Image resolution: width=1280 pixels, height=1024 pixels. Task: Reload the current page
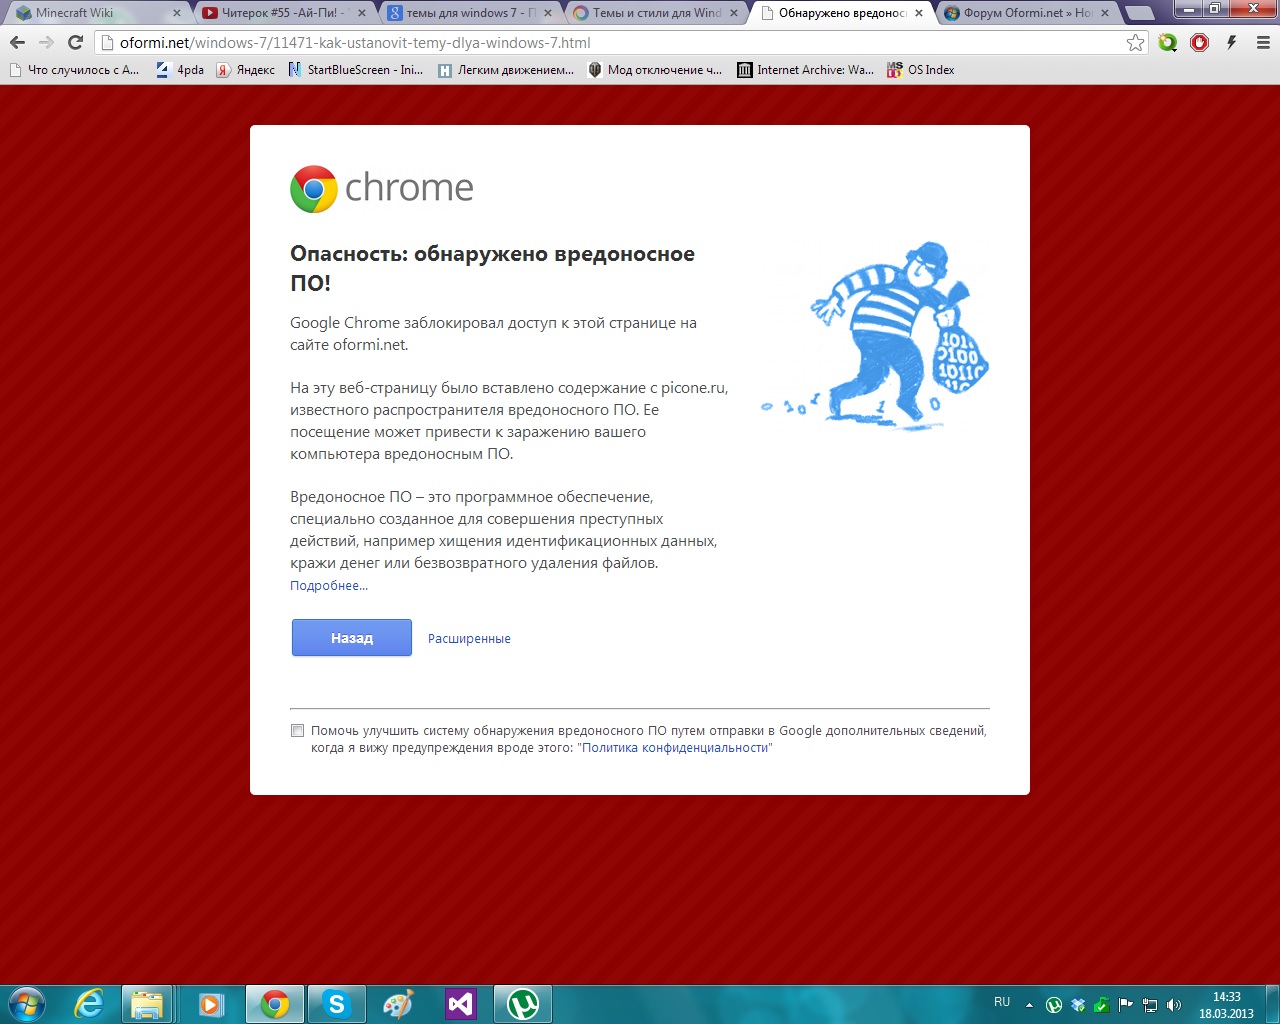click(x=75, y=43)
